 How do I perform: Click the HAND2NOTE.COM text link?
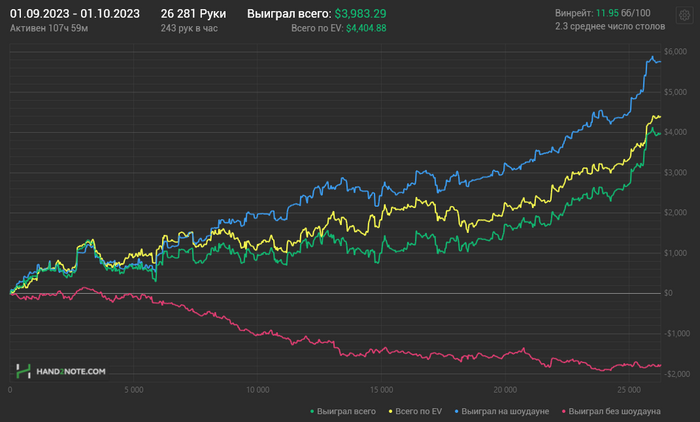(71, 372)
